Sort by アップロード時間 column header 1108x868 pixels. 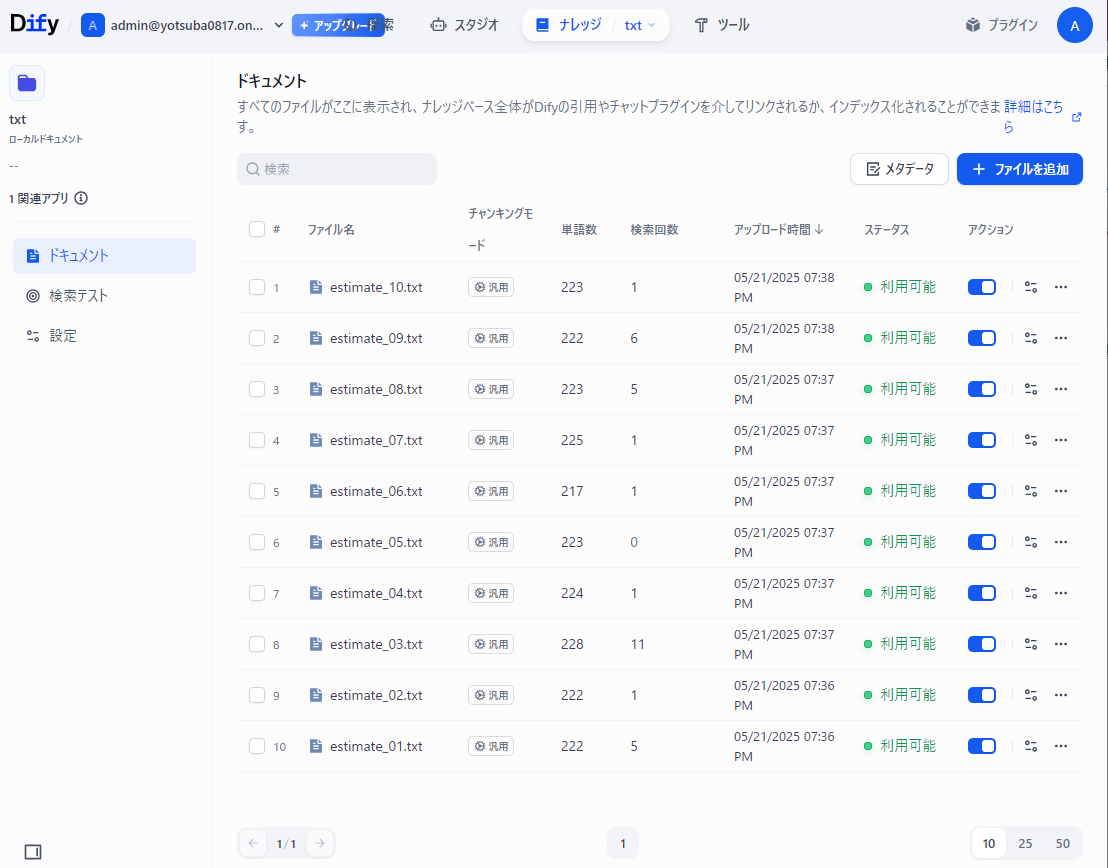[778, 229]
